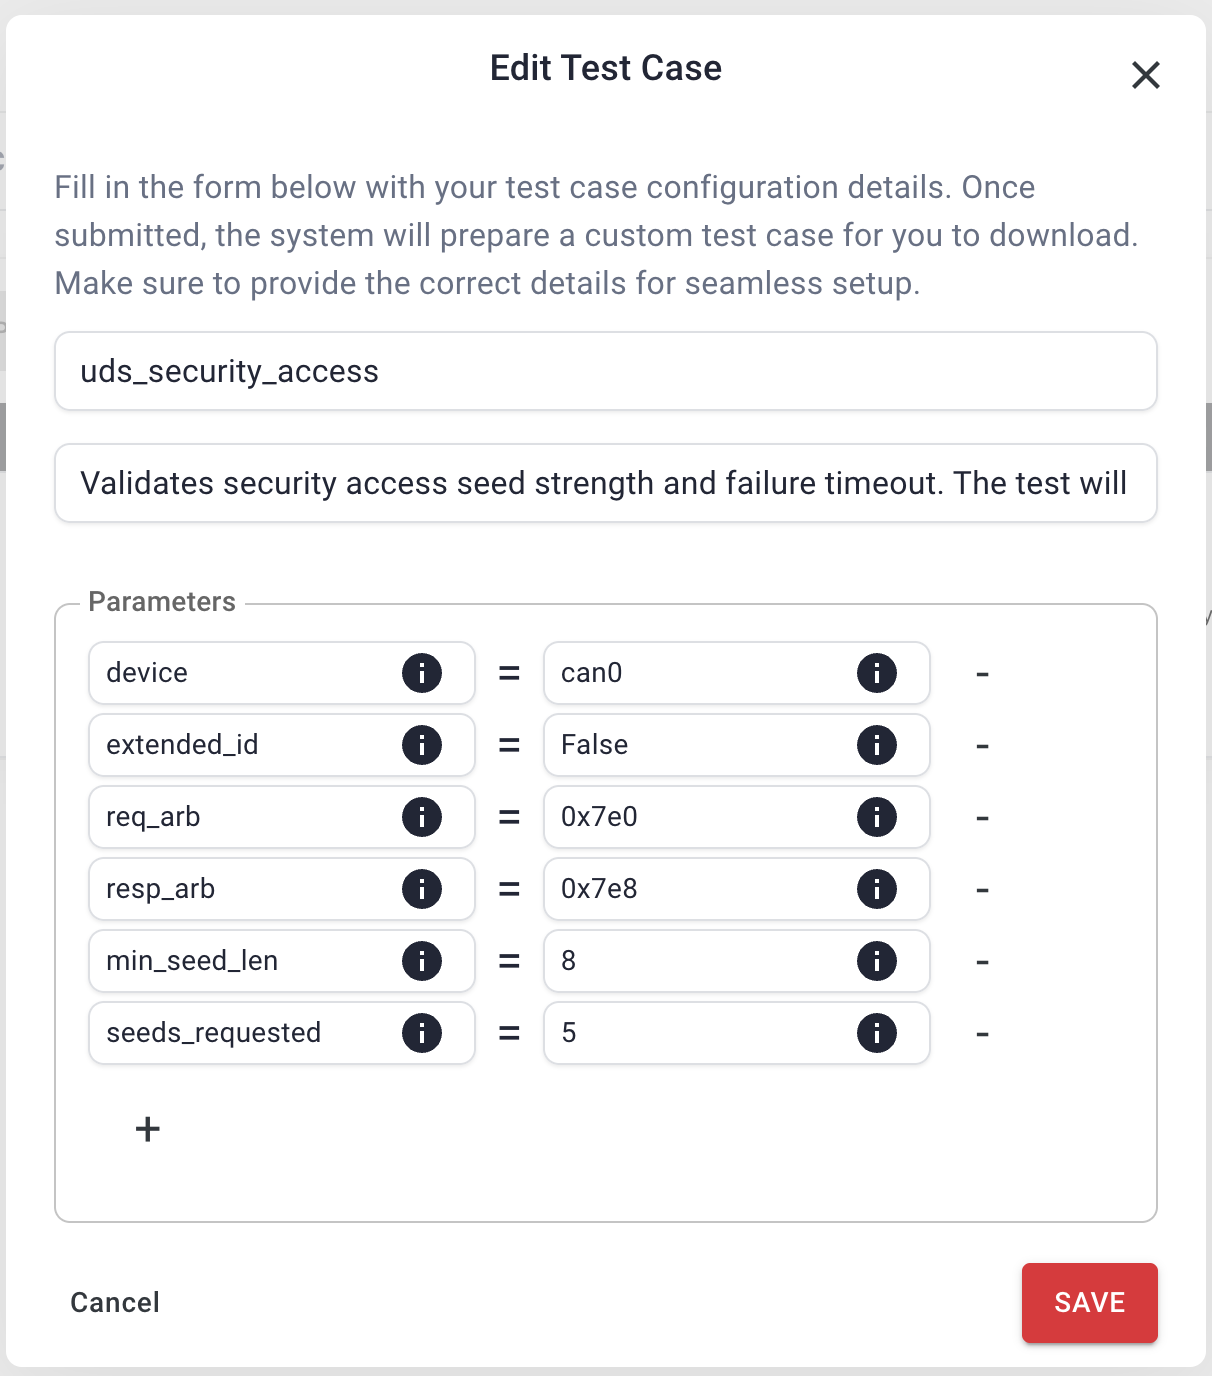Click the info icon next to min_seed_len
Screen dimensions: 1212x1376
tap(422, 961)
